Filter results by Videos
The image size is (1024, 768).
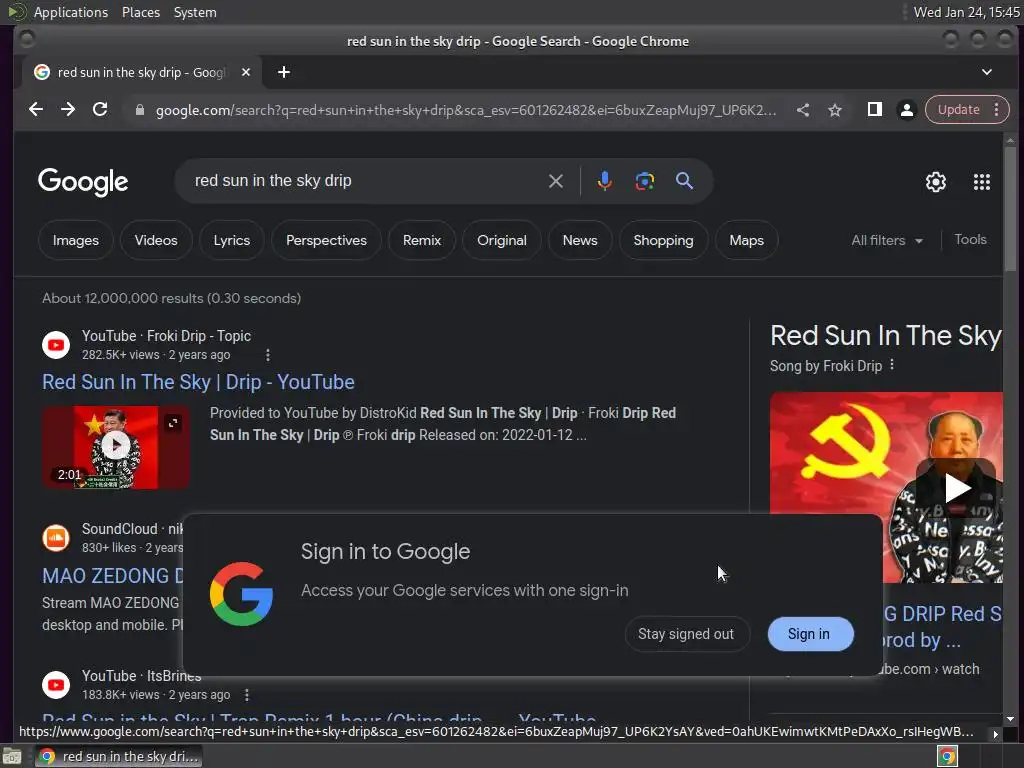click(x=156, y=240)
